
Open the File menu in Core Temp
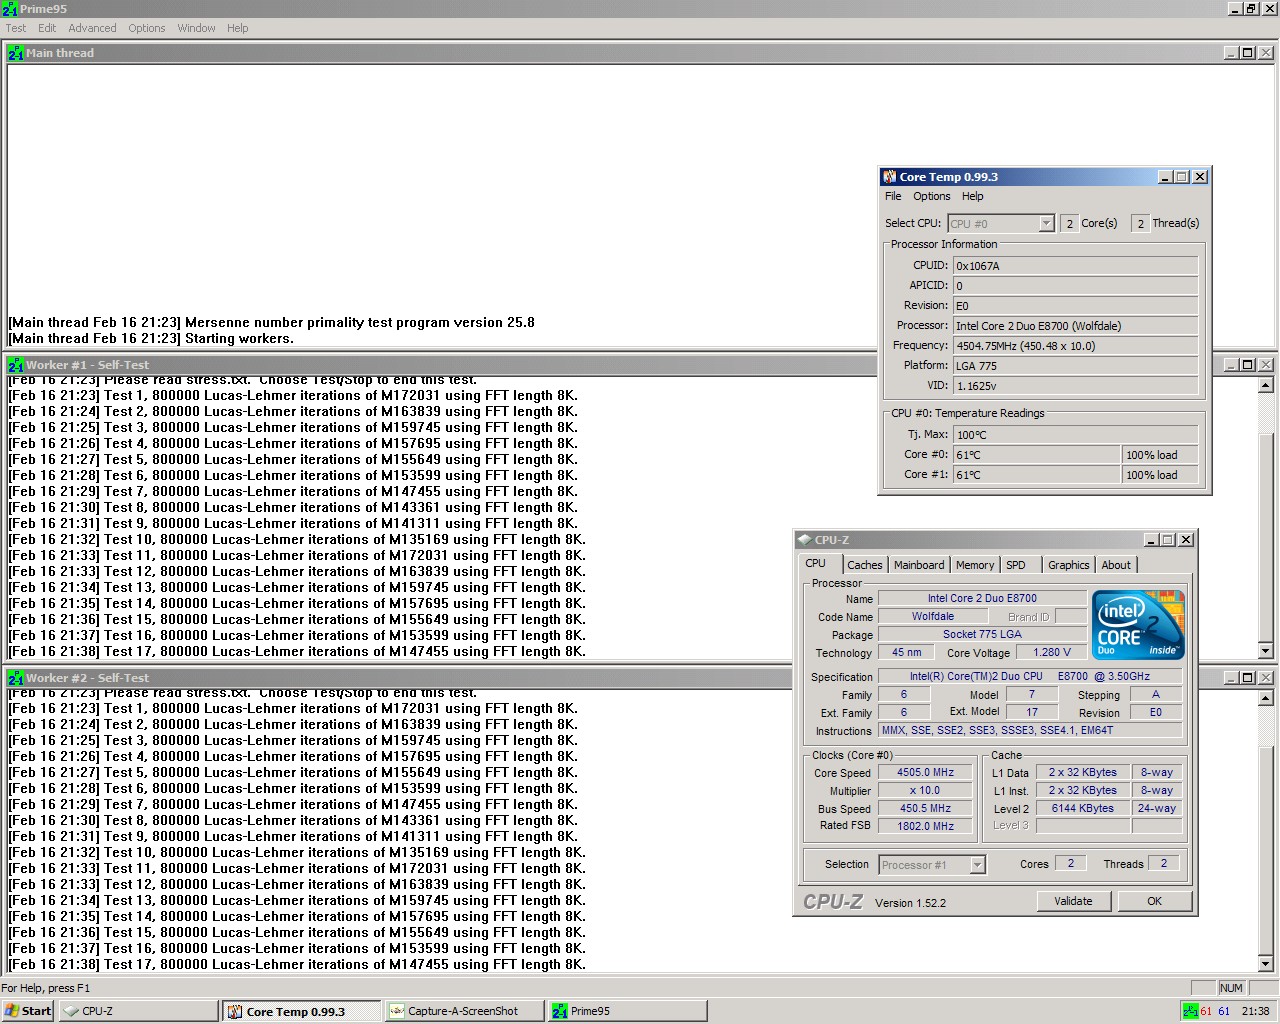[x=893, y=196]
